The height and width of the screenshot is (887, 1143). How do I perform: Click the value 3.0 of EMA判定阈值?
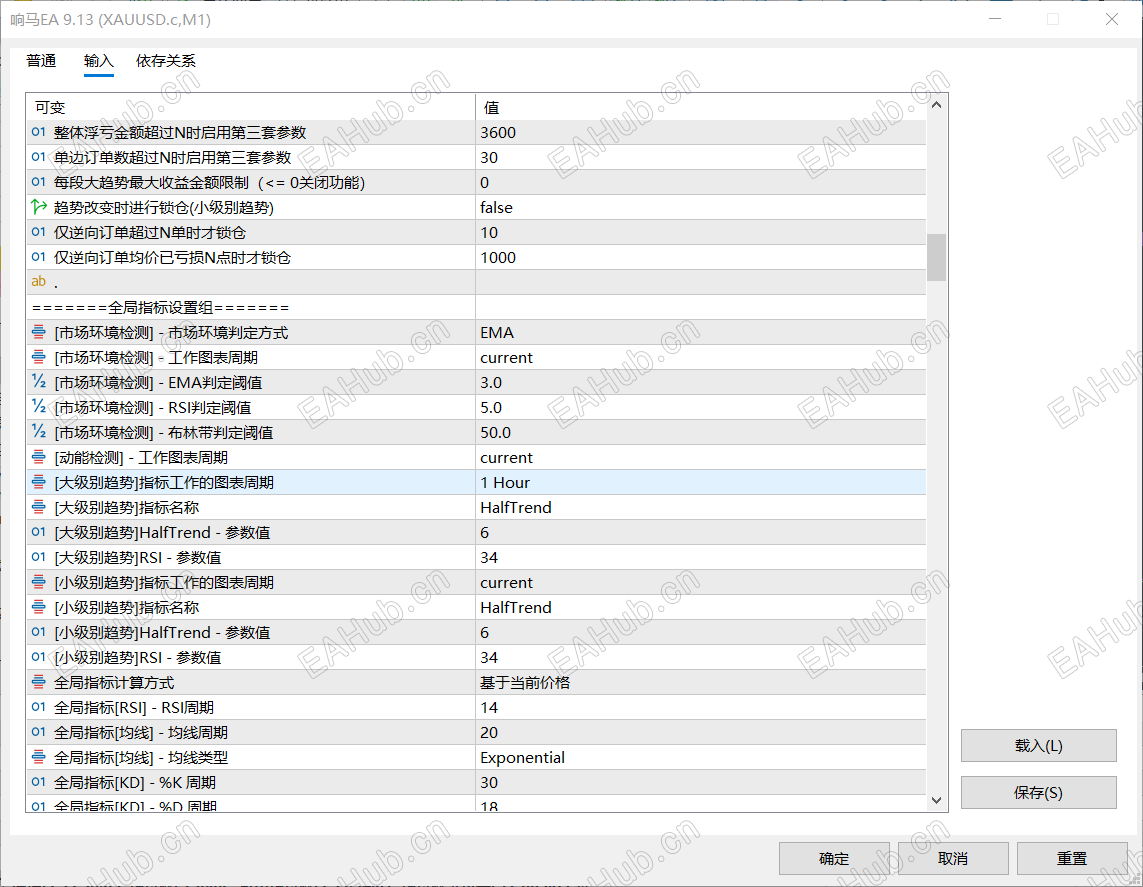701,382
